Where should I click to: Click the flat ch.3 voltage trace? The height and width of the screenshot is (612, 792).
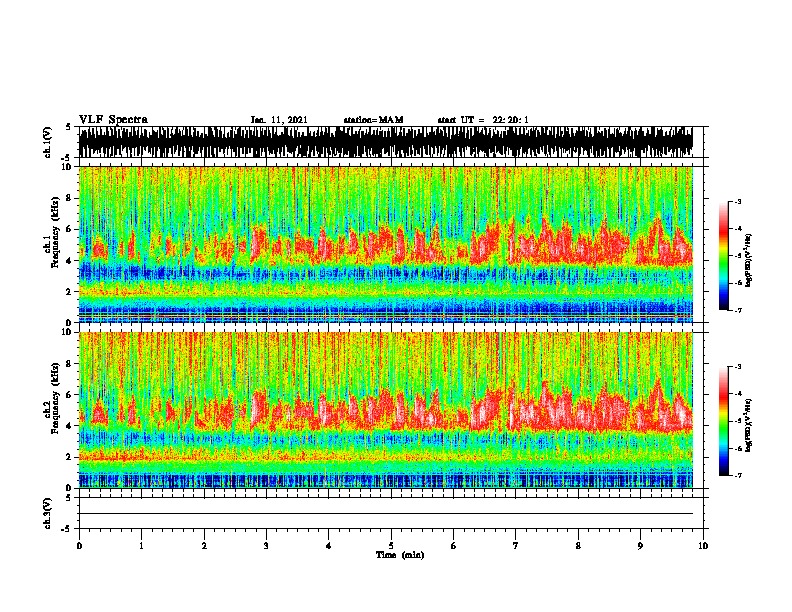[x=386, y=514]
